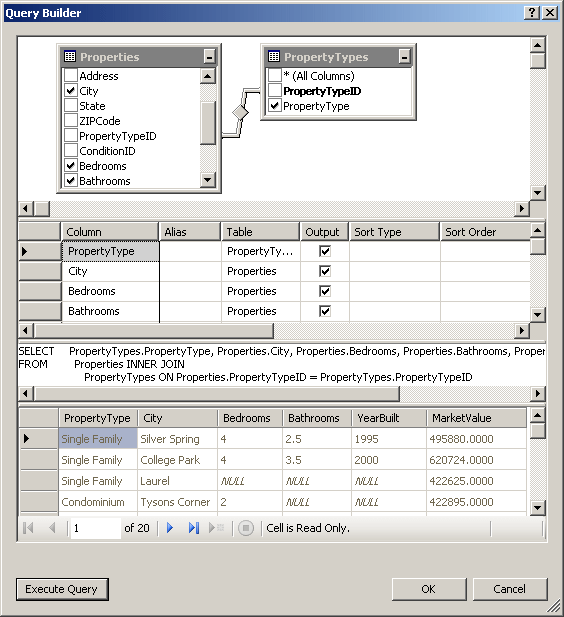
Task: Click the Sort Order column header
Action: (485, 232)
